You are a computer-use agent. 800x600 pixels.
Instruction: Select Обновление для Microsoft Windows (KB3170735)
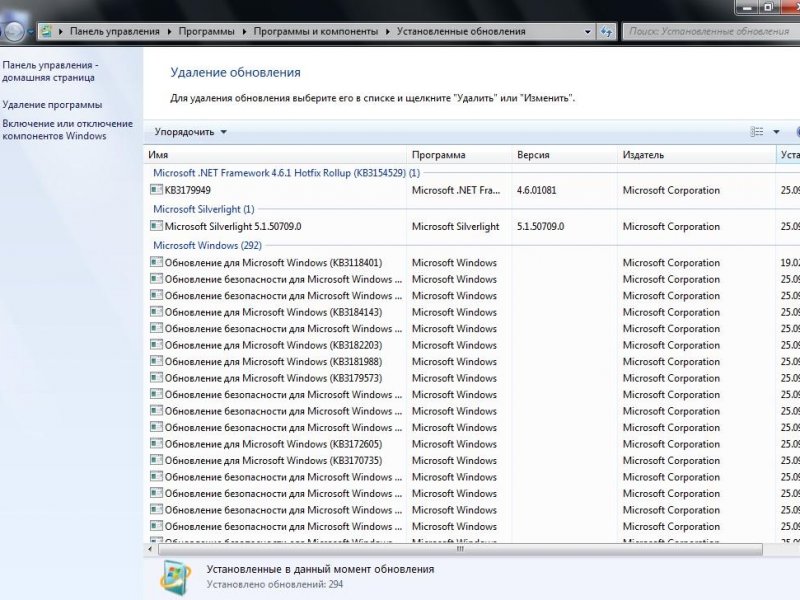pos(472,460)
